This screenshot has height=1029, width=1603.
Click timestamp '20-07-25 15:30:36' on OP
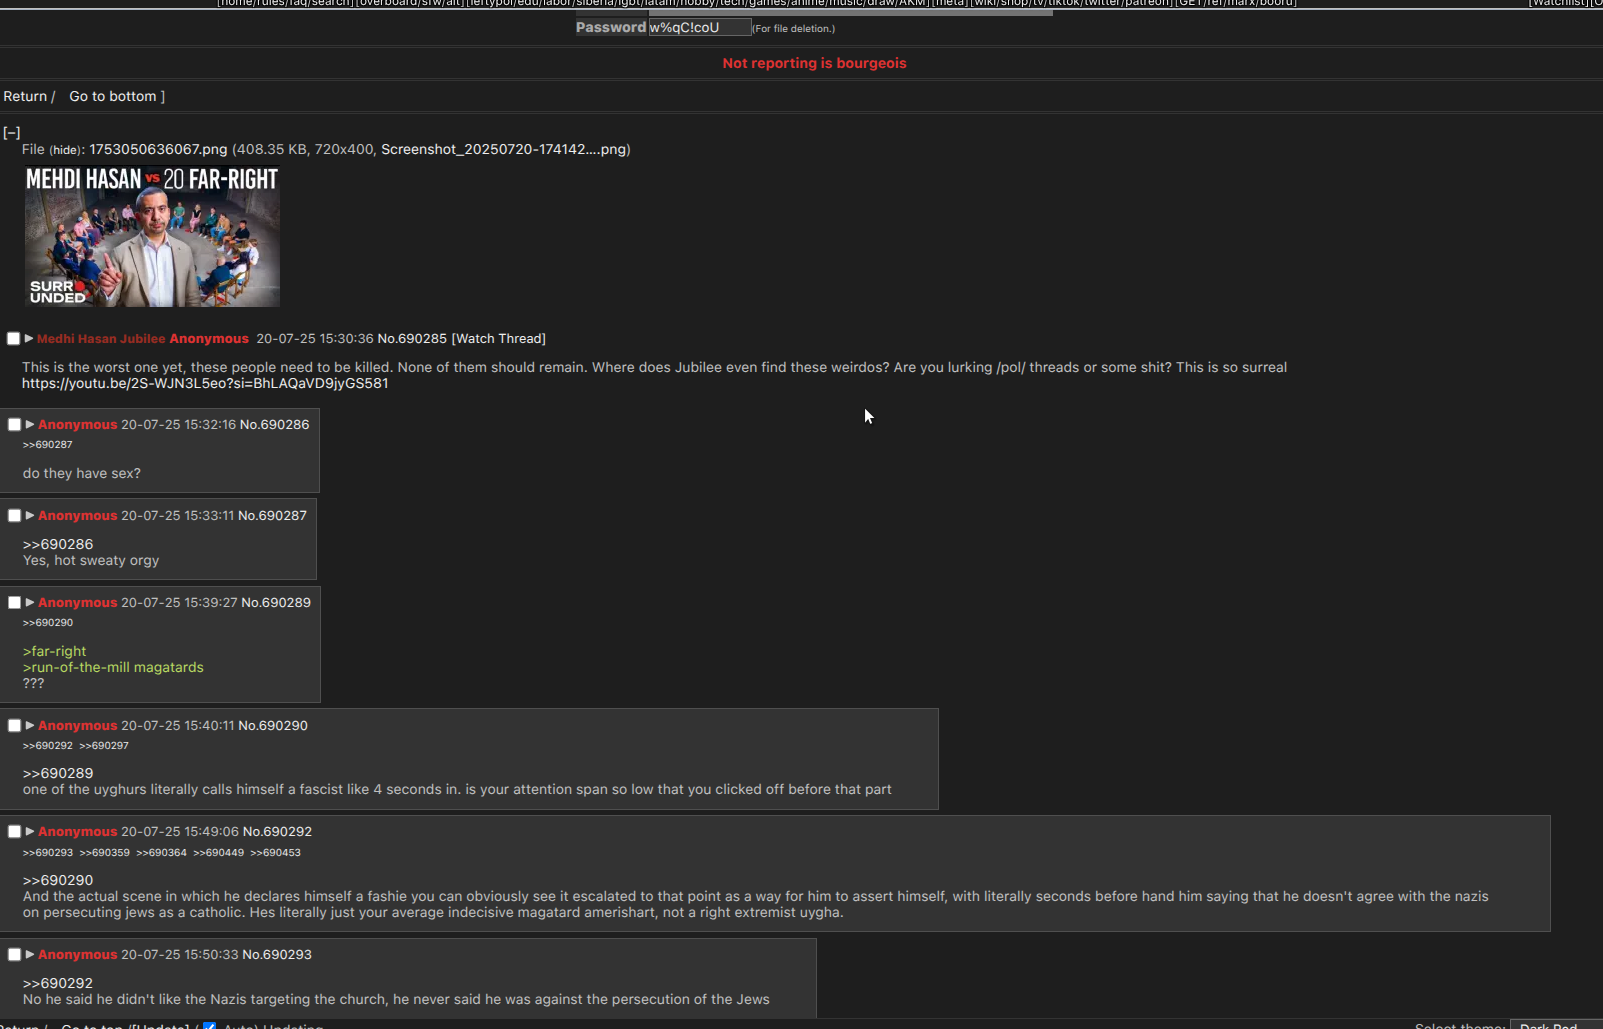click(315, 338)
